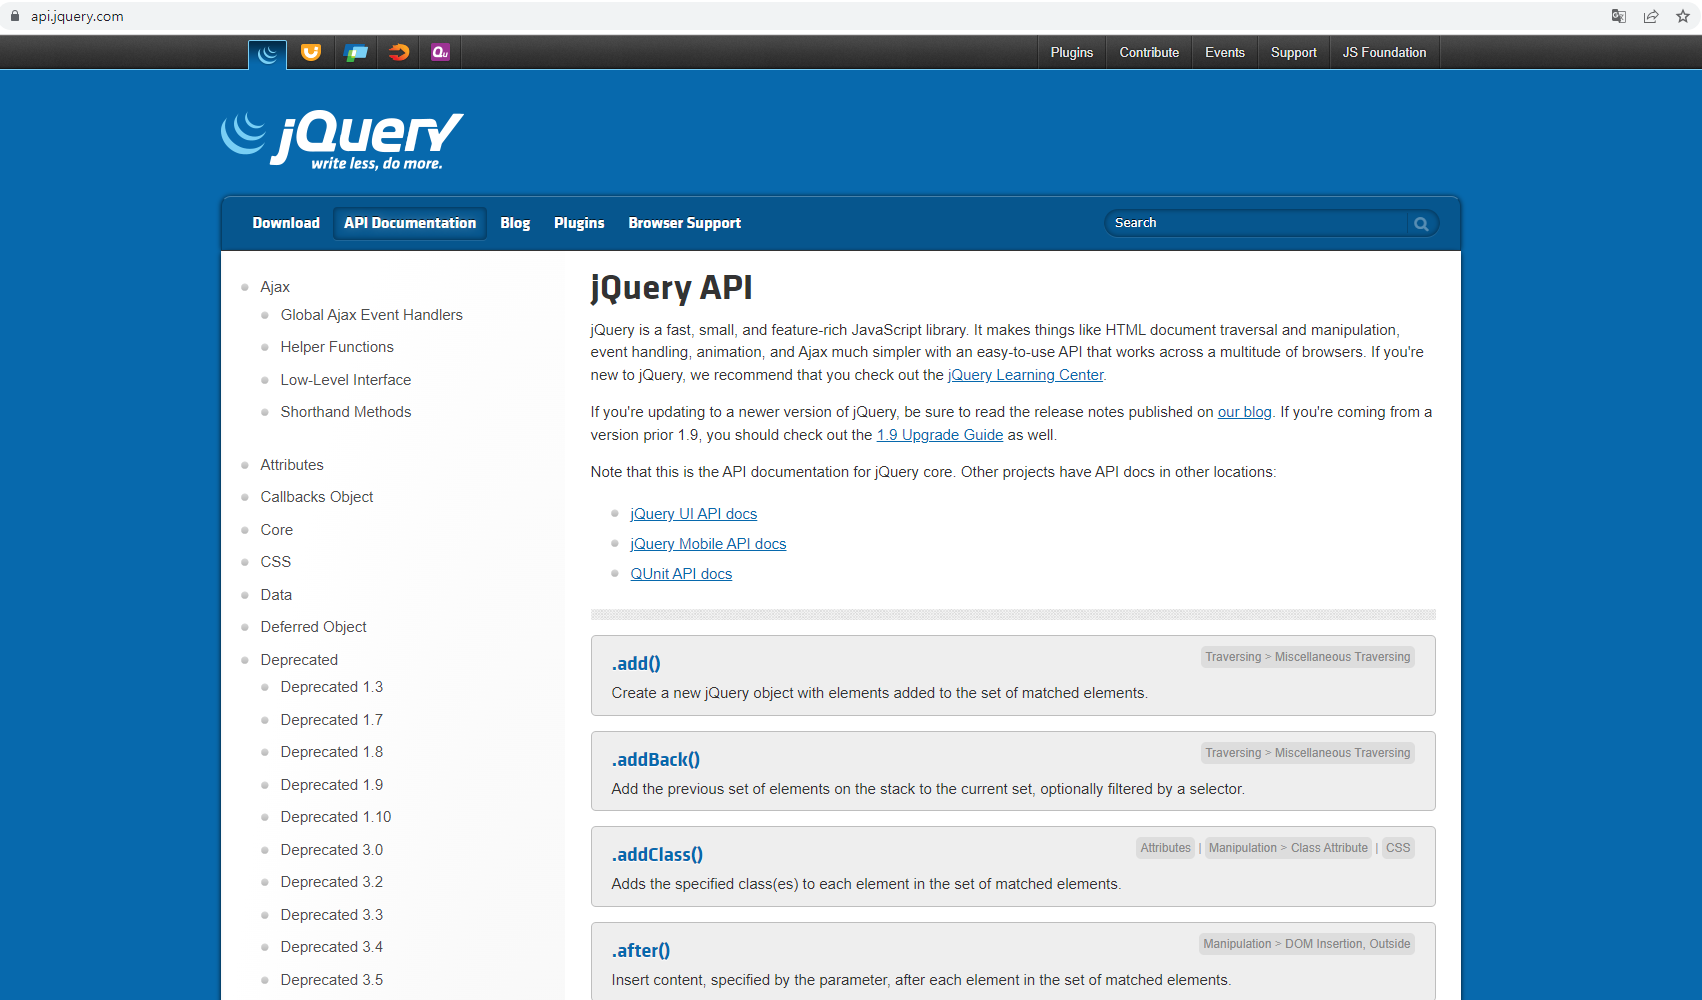Open Deprecated 1.7 in sidebar
This screenshot has width=1702, height=1000.
click(x=332, y=720)
